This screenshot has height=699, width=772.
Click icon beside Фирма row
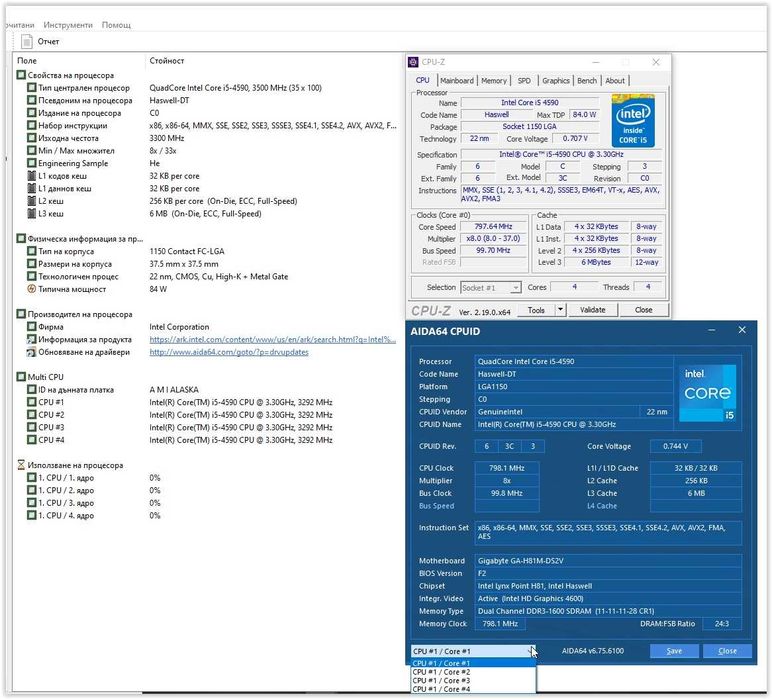(x=32, y=327)
